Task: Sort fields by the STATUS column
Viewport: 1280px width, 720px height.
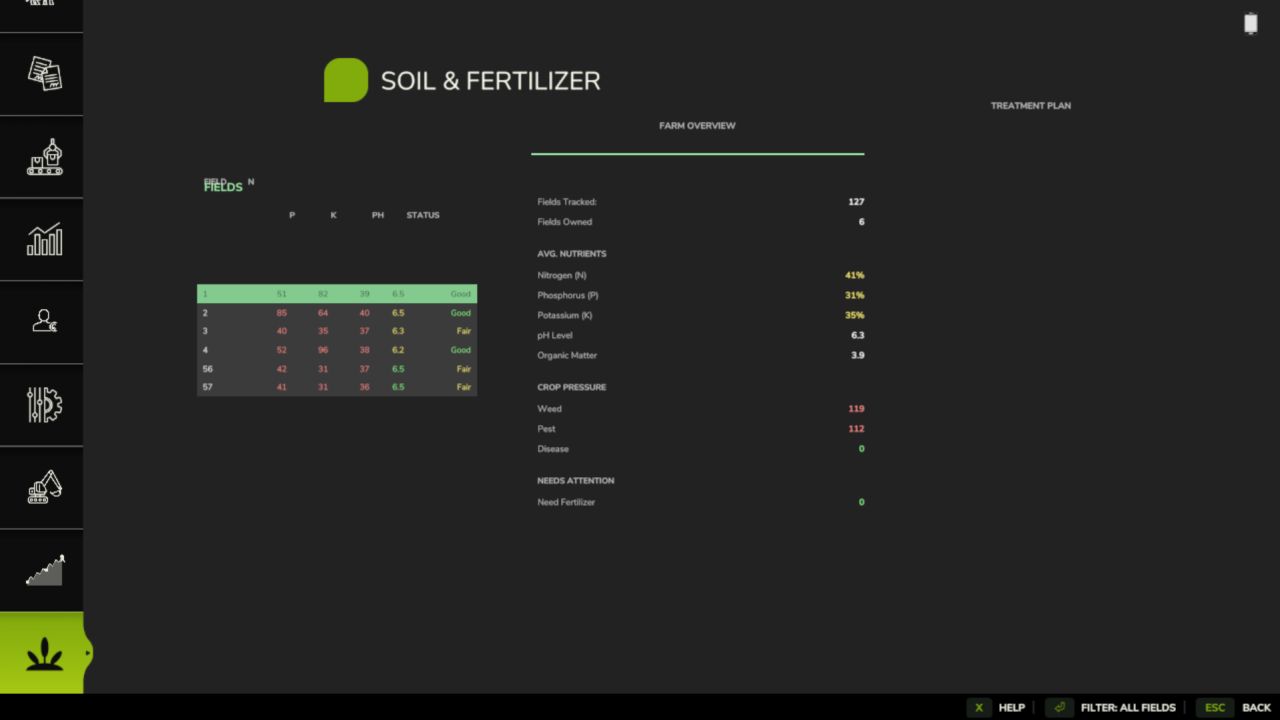Action: coord(422,214)
